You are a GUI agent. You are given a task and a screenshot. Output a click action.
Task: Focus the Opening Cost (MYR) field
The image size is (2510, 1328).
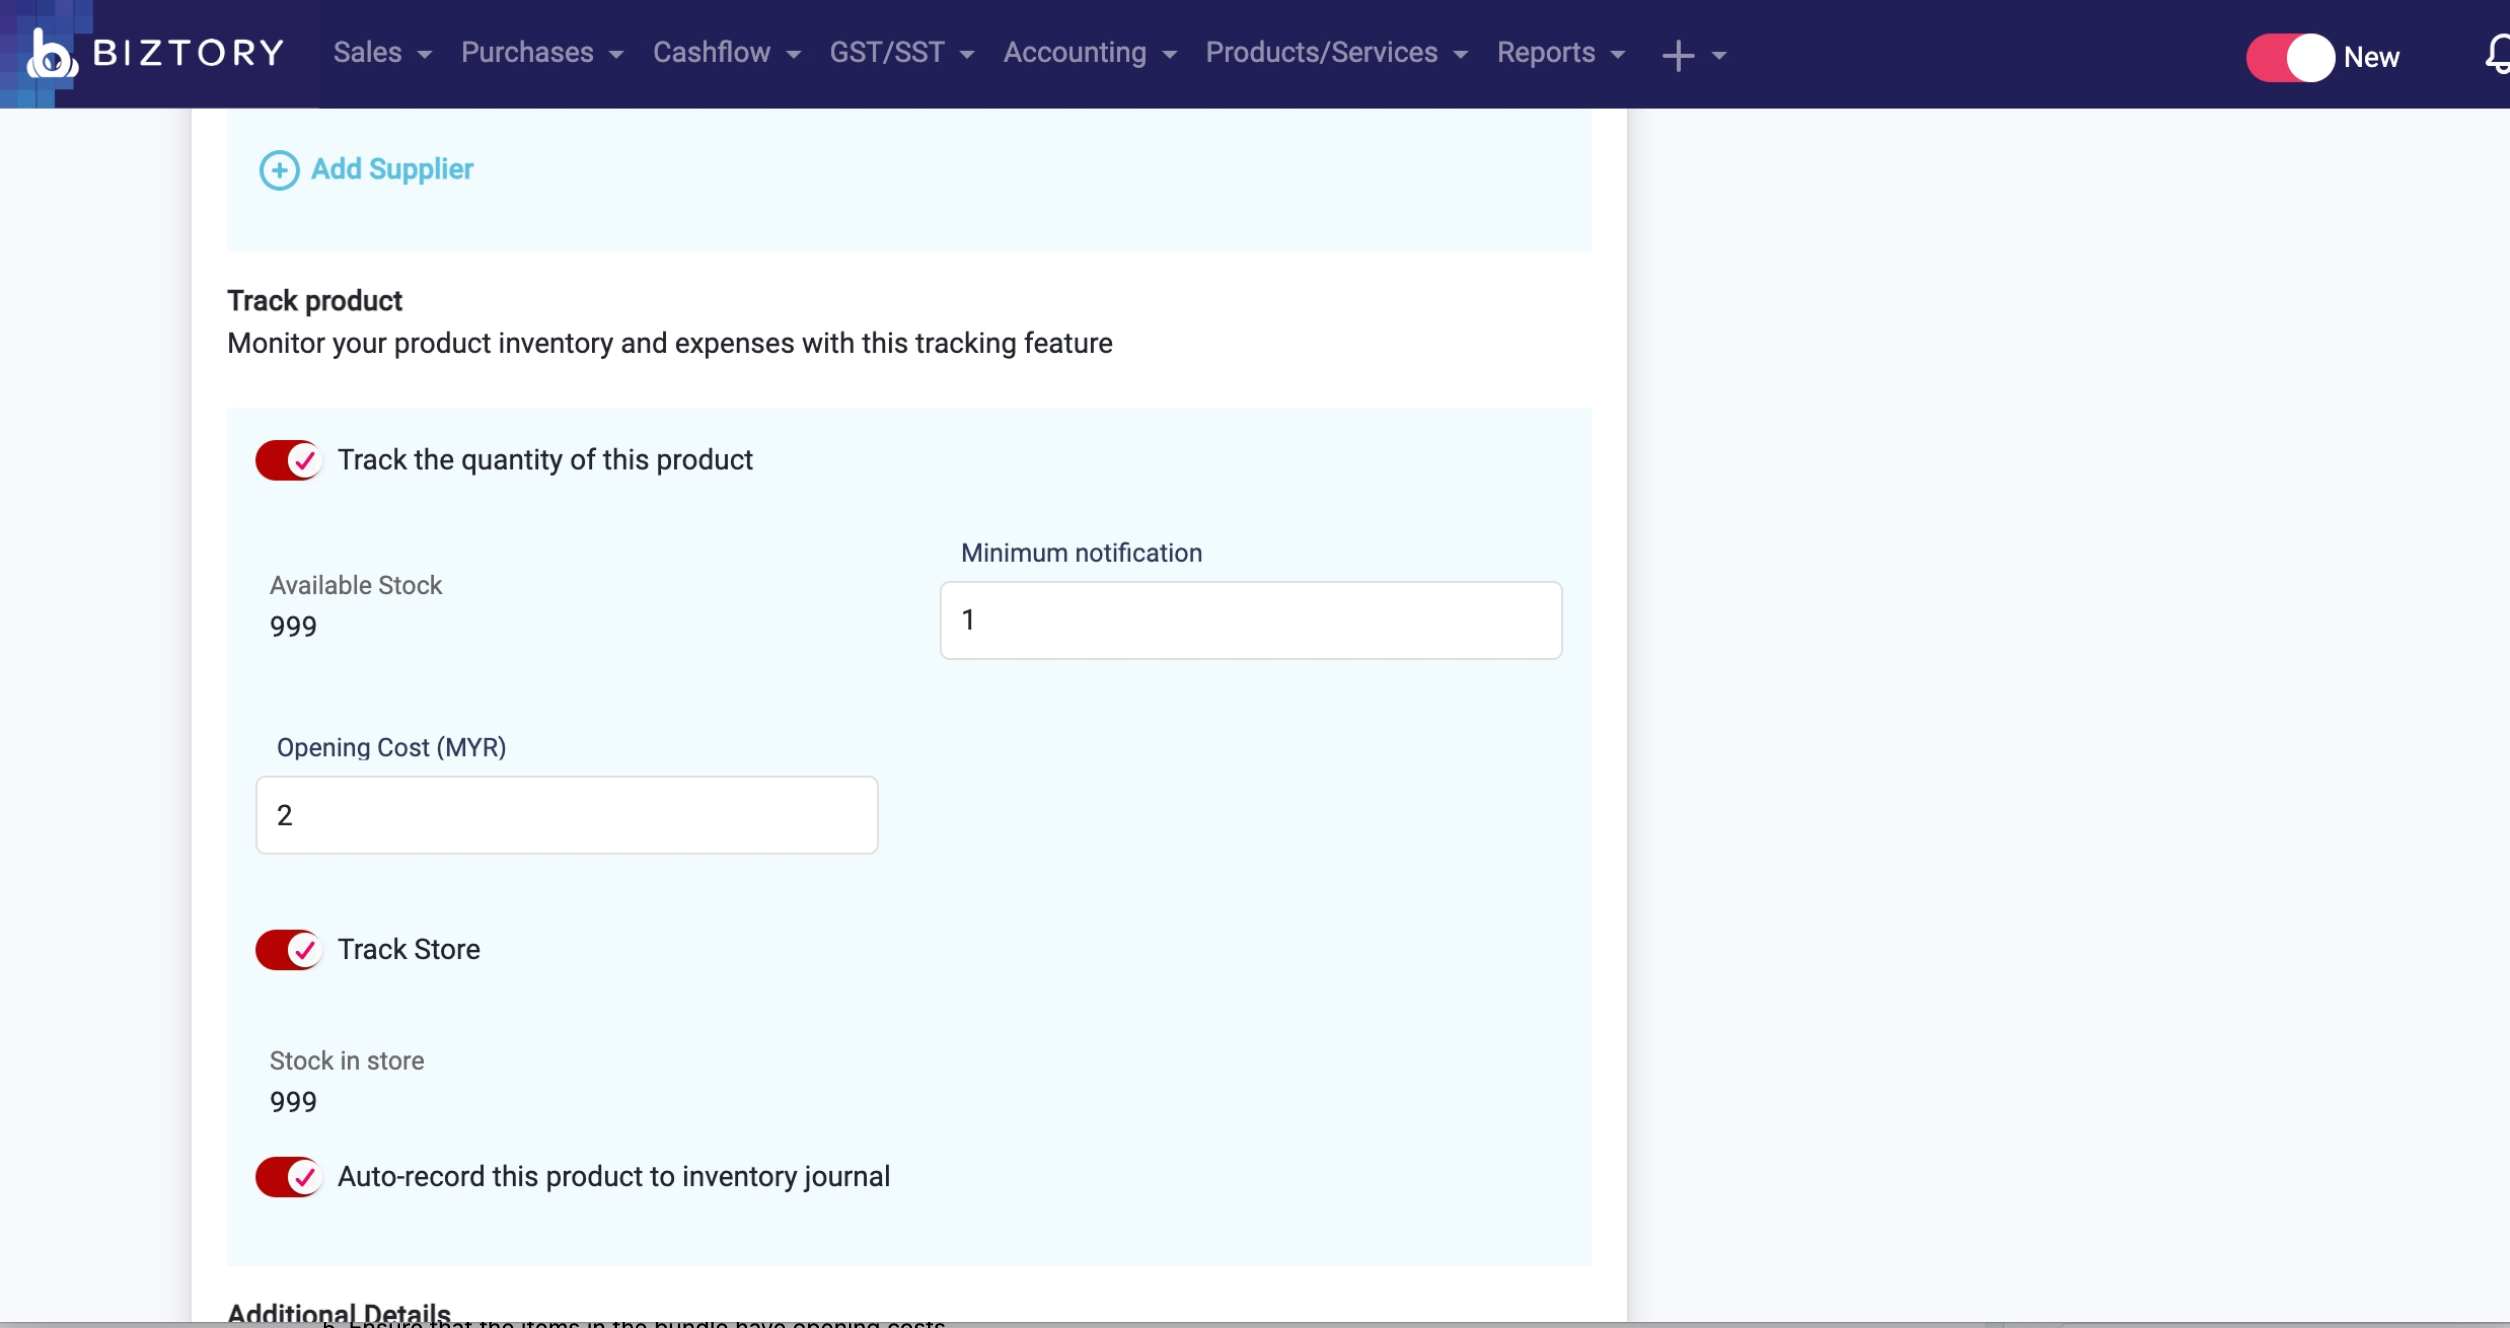point(566,815)
